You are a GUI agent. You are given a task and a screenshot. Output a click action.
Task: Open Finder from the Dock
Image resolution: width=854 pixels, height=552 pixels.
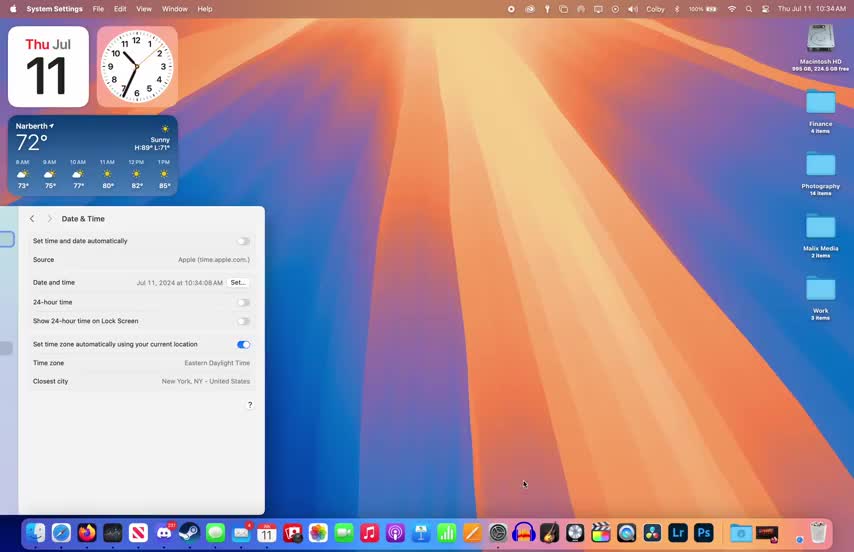point(36,533)
